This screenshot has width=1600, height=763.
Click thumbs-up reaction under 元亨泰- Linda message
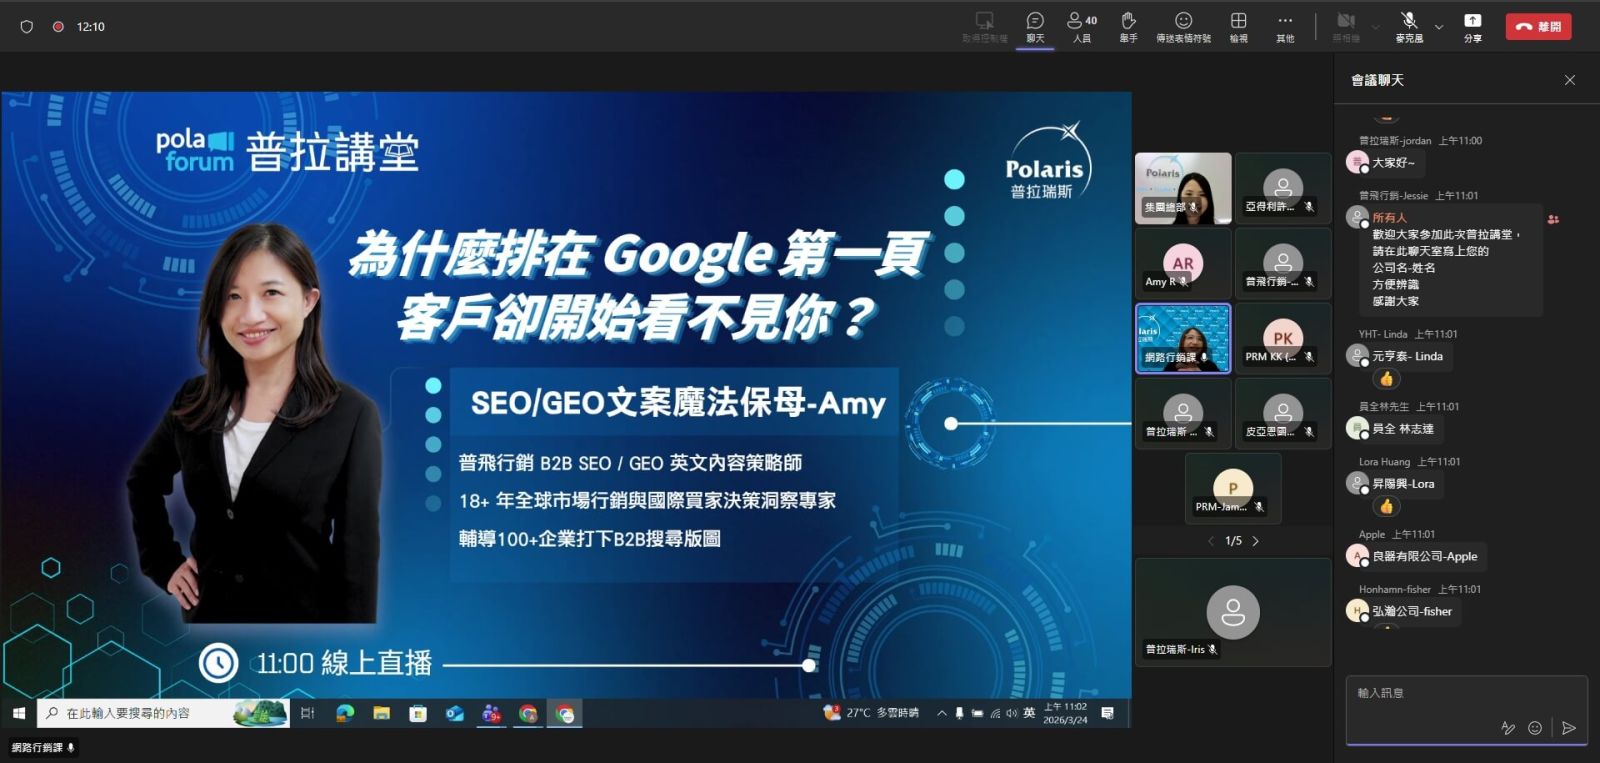tap(1386, 379)
